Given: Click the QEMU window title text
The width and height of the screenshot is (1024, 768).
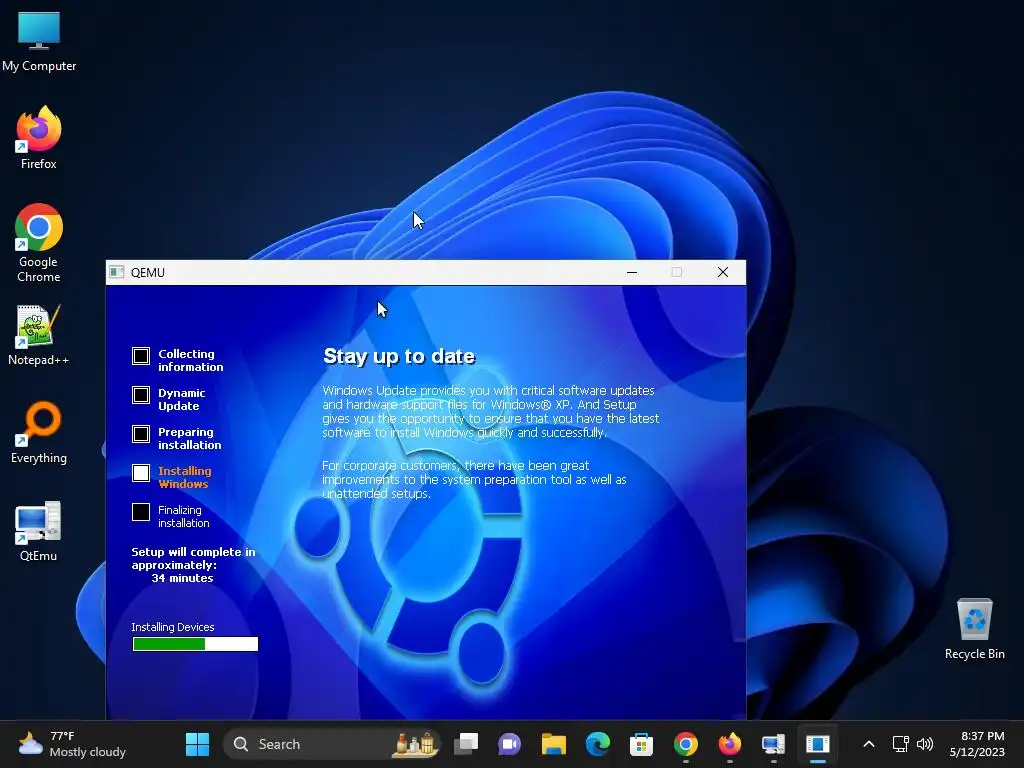Looking at the screenshot, I should [148, 273].
